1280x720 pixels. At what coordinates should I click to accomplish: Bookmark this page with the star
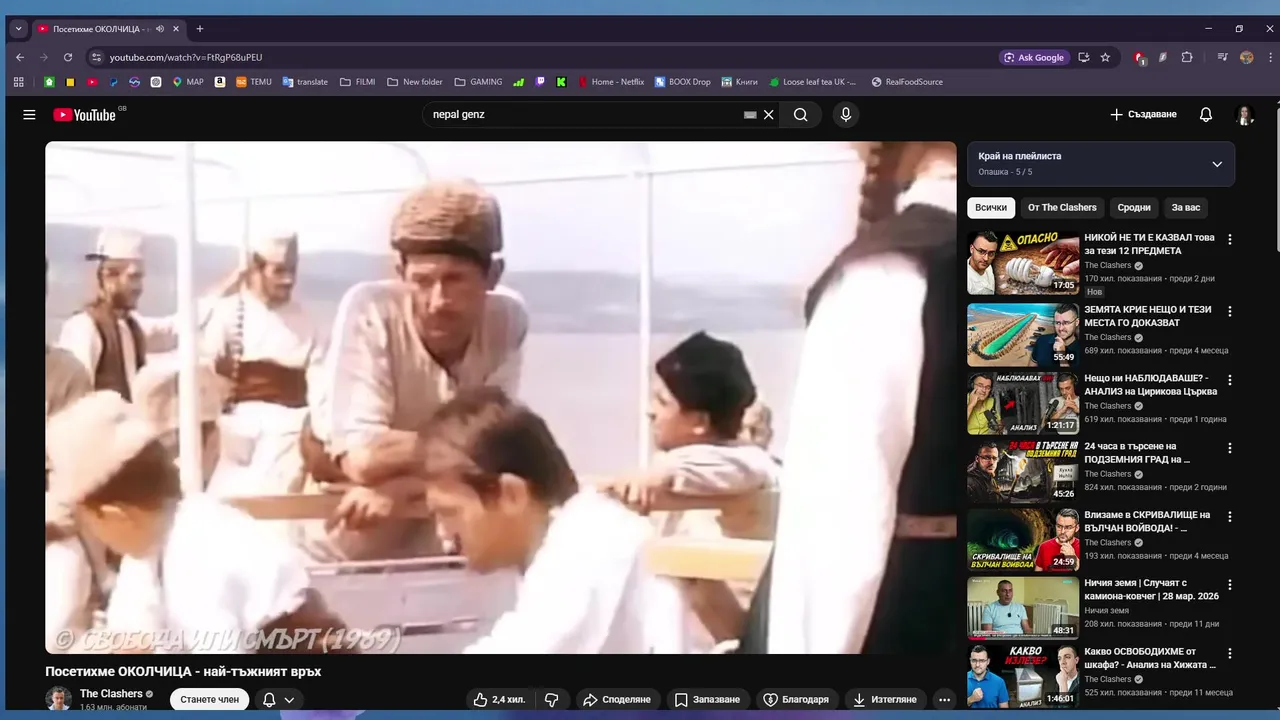(1105, 57)
